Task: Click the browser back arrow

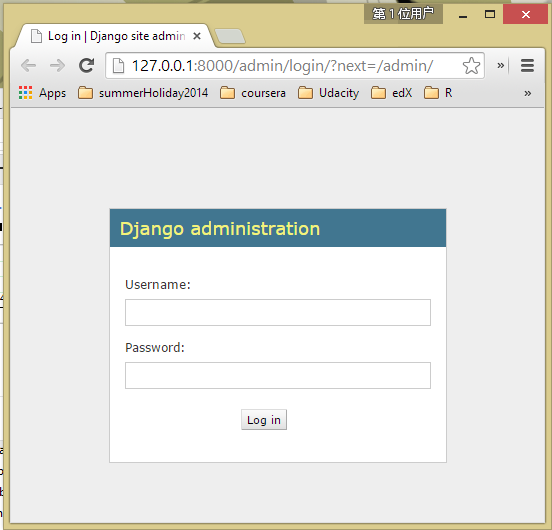Action: click(29, 65)
